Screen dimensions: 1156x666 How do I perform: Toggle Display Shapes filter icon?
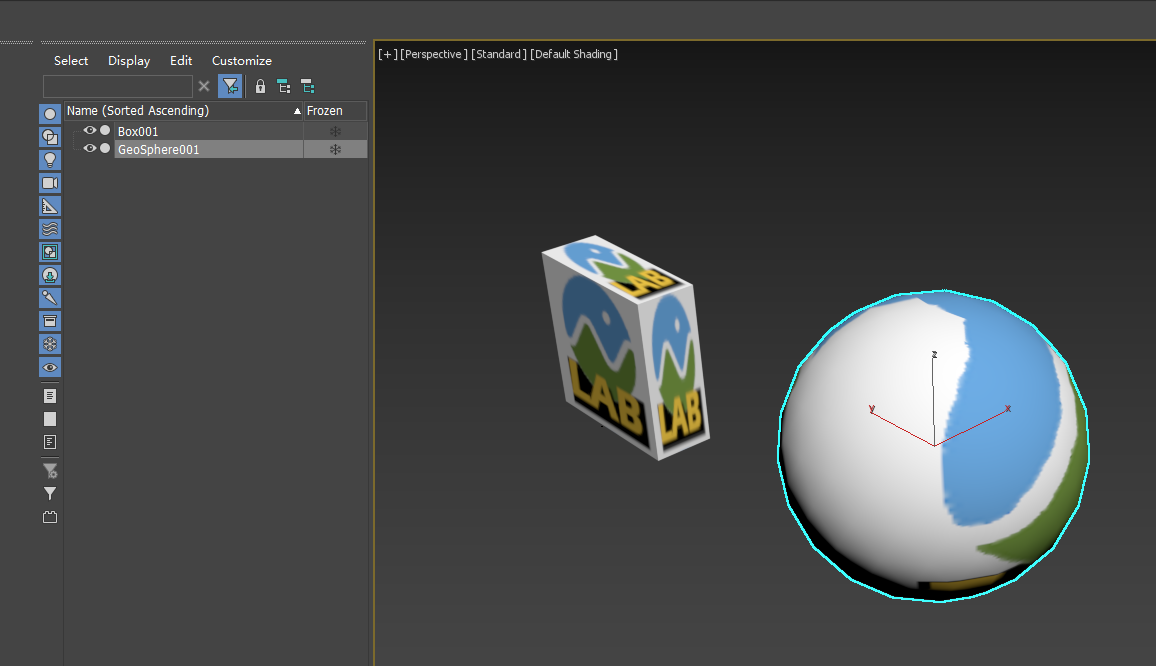click(50, 136)
